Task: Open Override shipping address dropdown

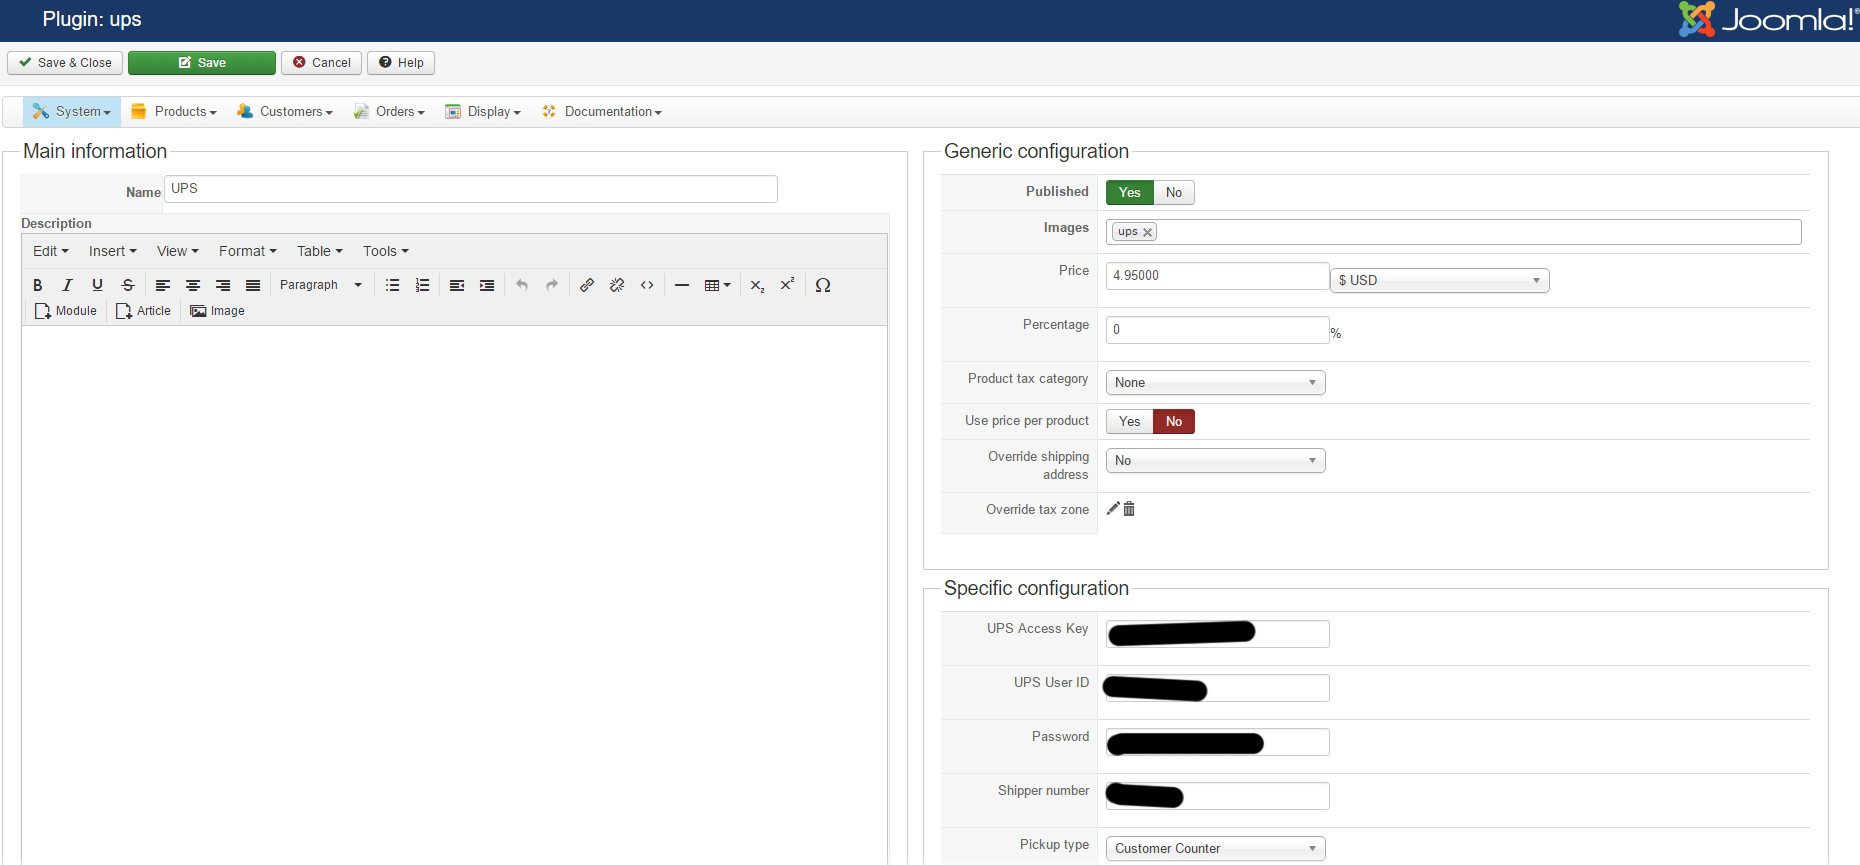Action: click(x=1216, y=460)
